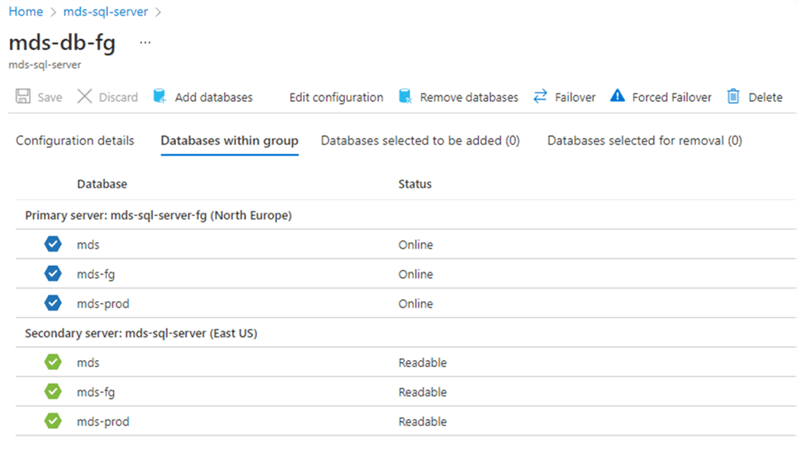The image size is (797, 458).
Task: Click the Forced Failover warning icon
Action: (x=617, y=96)
